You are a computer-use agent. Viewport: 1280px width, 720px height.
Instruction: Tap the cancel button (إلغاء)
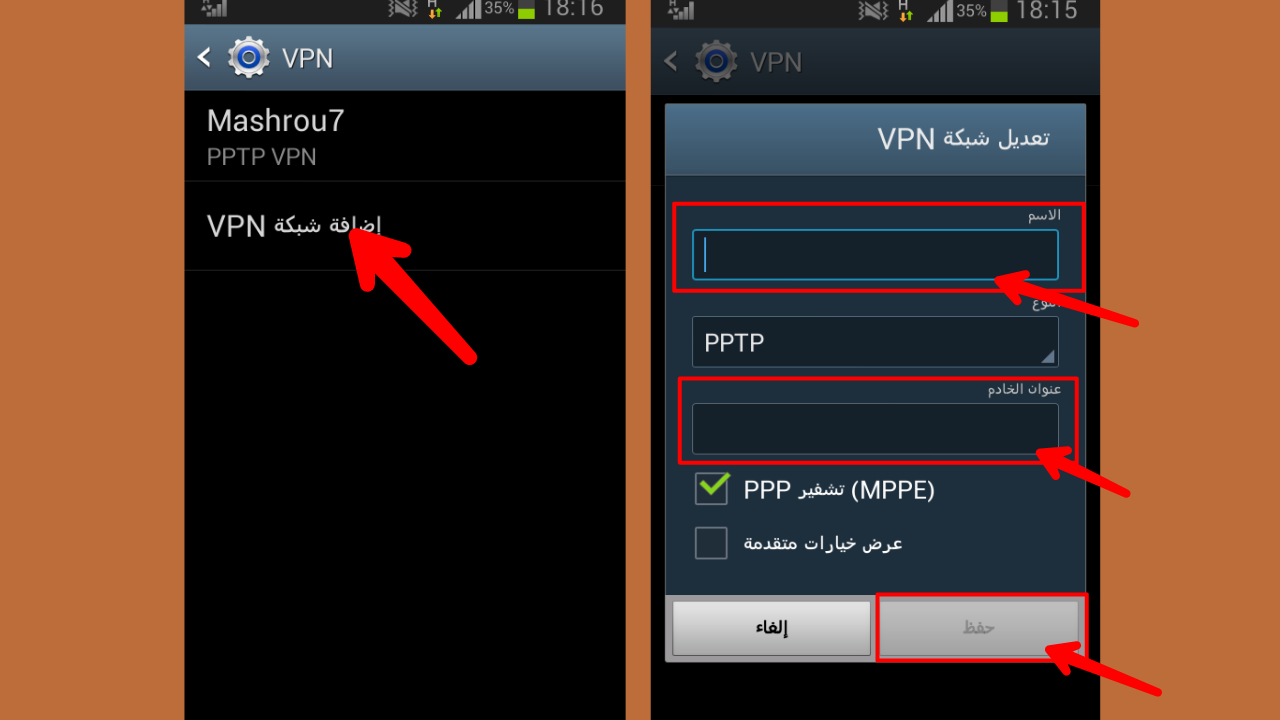click(x=771, y=628)
